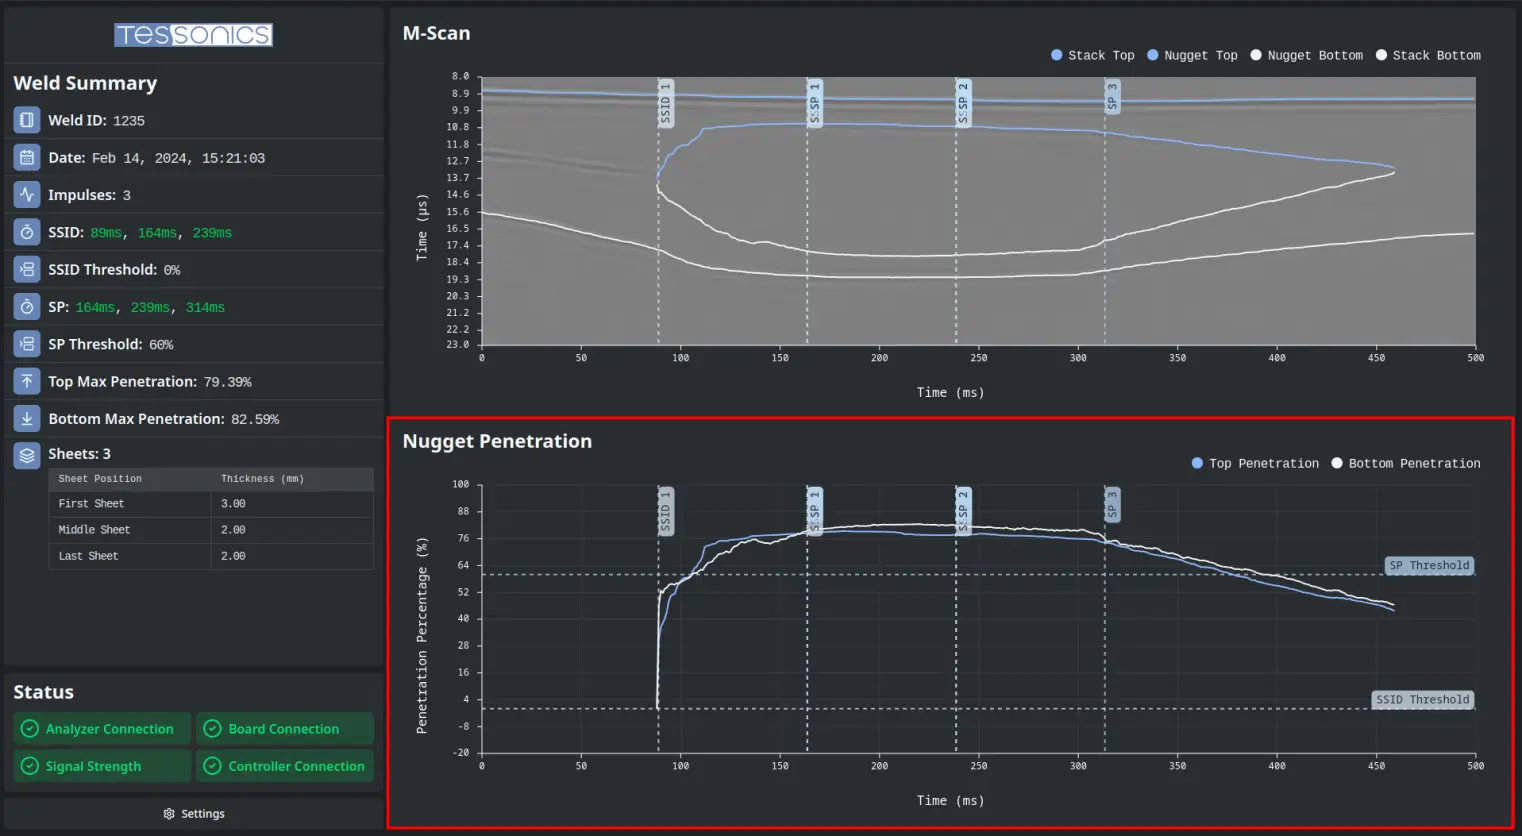Click the Weld ID icon
Viewport: 1522px width, 836px height.
[x=25, y=119]
